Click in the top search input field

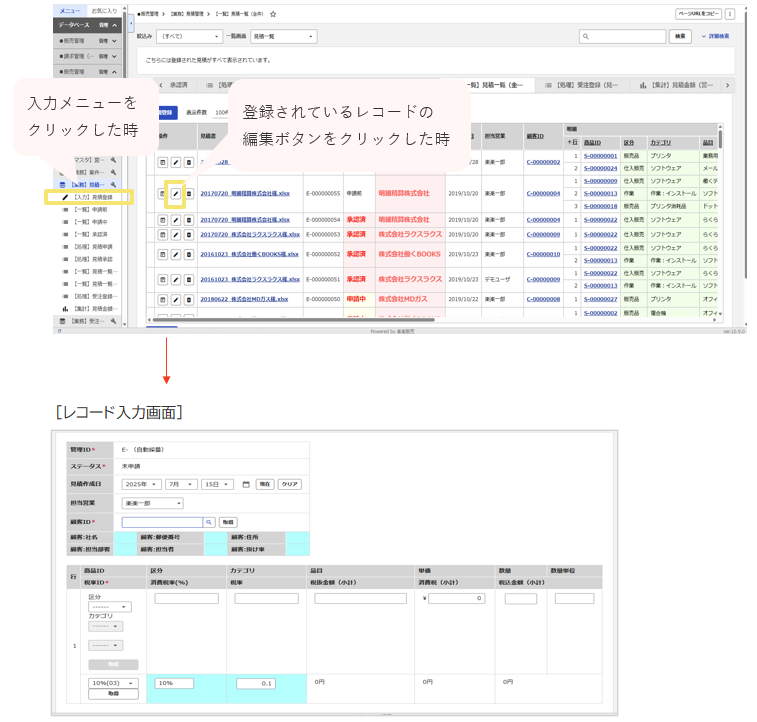click(623, 36)
